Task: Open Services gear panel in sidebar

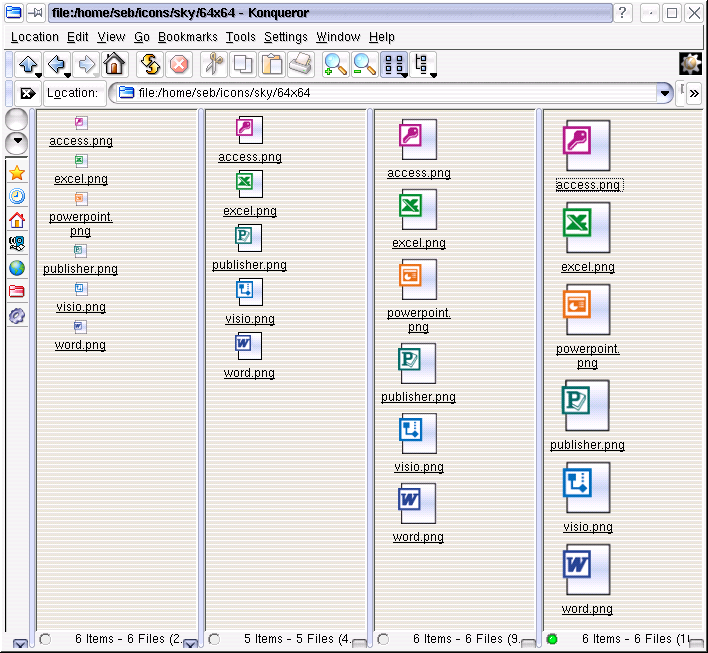Action: click(x=17, y=316)
